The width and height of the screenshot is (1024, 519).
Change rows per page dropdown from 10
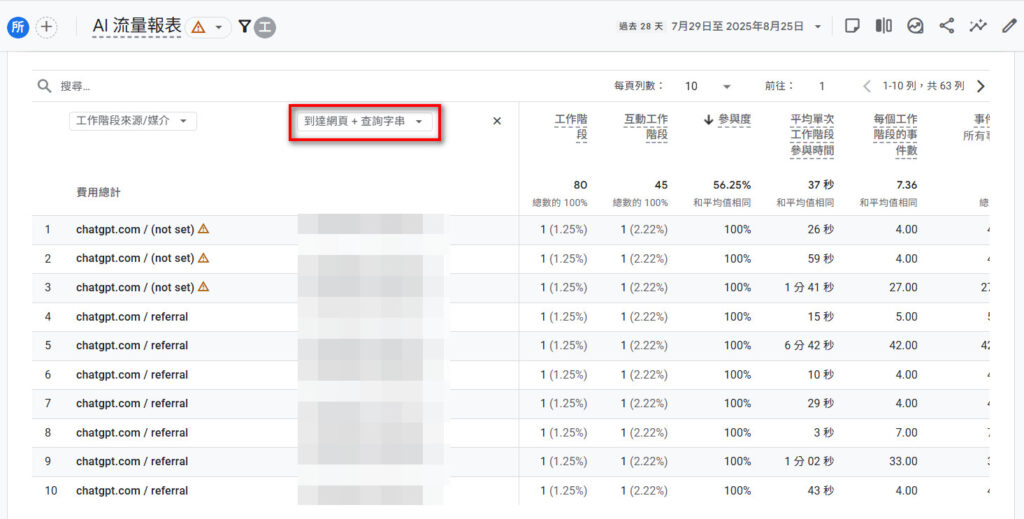pyautogui.click(x=707, y=86)
